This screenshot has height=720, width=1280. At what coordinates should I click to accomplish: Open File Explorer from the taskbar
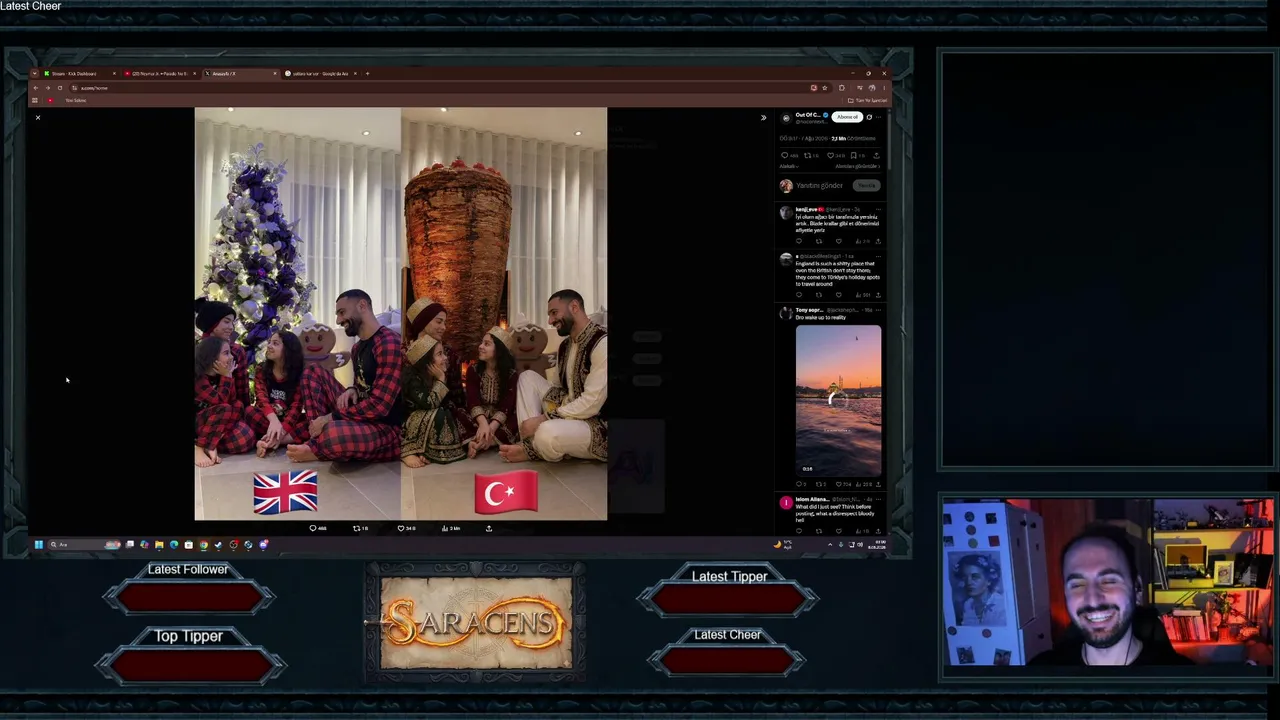[x=159, y=545]
